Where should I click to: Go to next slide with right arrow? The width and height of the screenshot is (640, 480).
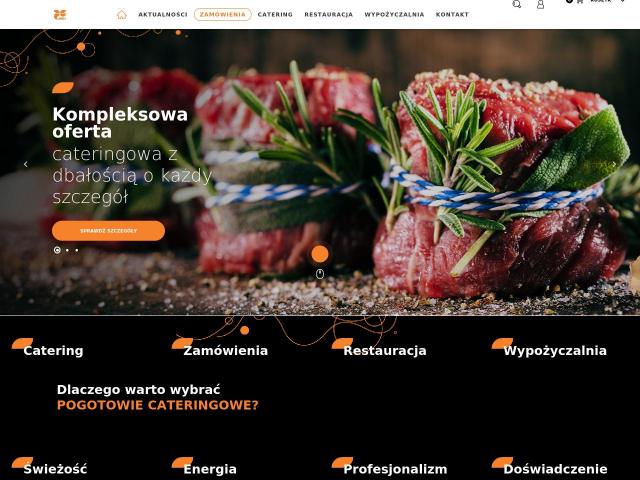[614, 164]
